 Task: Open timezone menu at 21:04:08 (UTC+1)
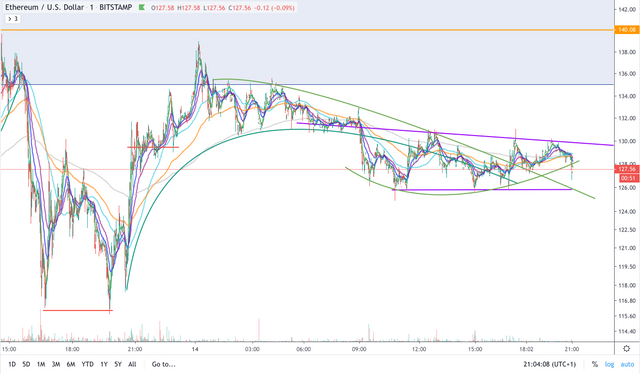tap(549, 364)
